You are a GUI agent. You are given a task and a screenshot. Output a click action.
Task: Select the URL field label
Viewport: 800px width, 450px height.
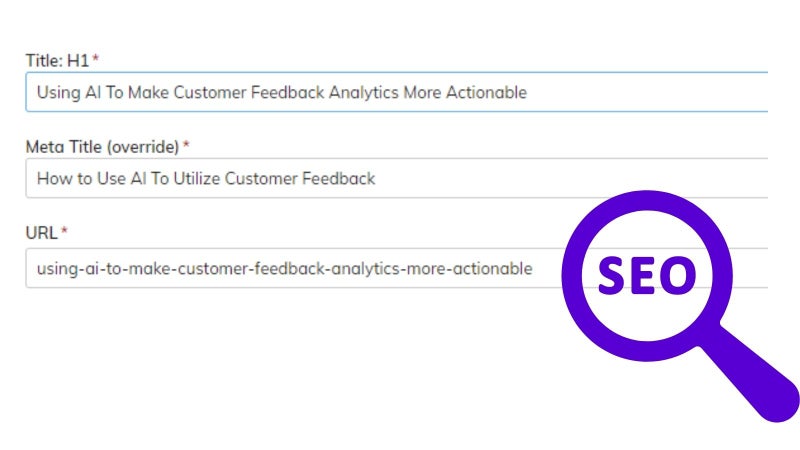41,233
